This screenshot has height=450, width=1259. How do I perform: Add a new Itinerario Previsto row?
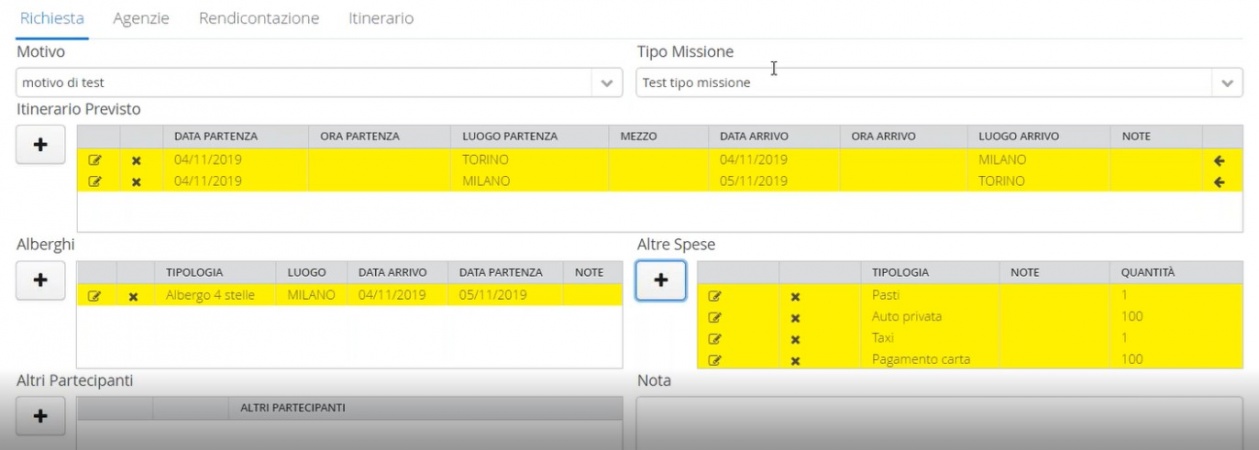coord(41,144)
